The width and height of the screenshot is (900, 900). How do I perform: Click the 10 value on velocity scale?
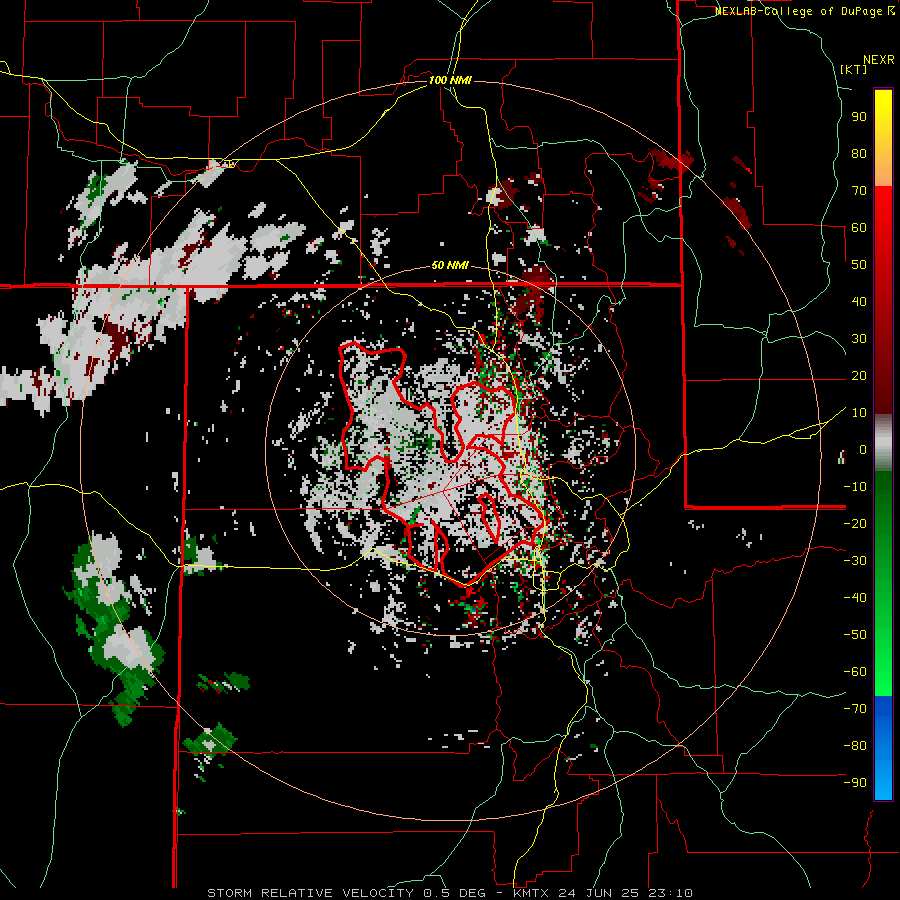click(x=859, y=413)
